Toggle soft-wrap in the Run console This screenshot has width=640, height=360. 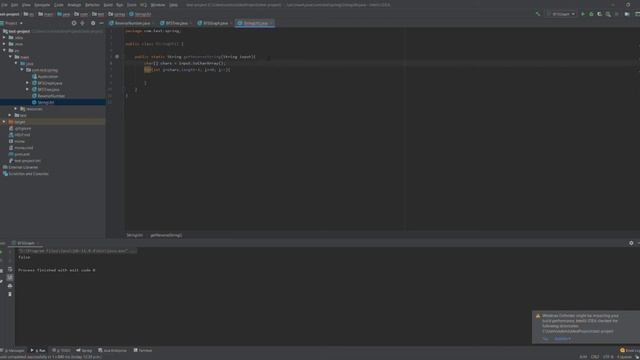point(10,269)
